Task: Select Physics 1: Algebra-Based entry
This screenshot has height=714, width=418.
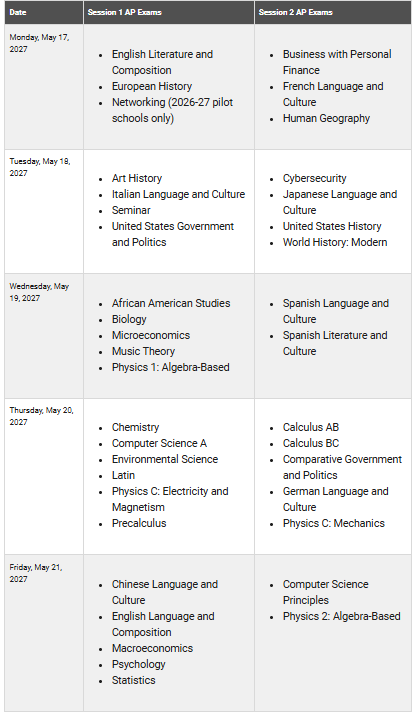Action: tap(170, 367)
